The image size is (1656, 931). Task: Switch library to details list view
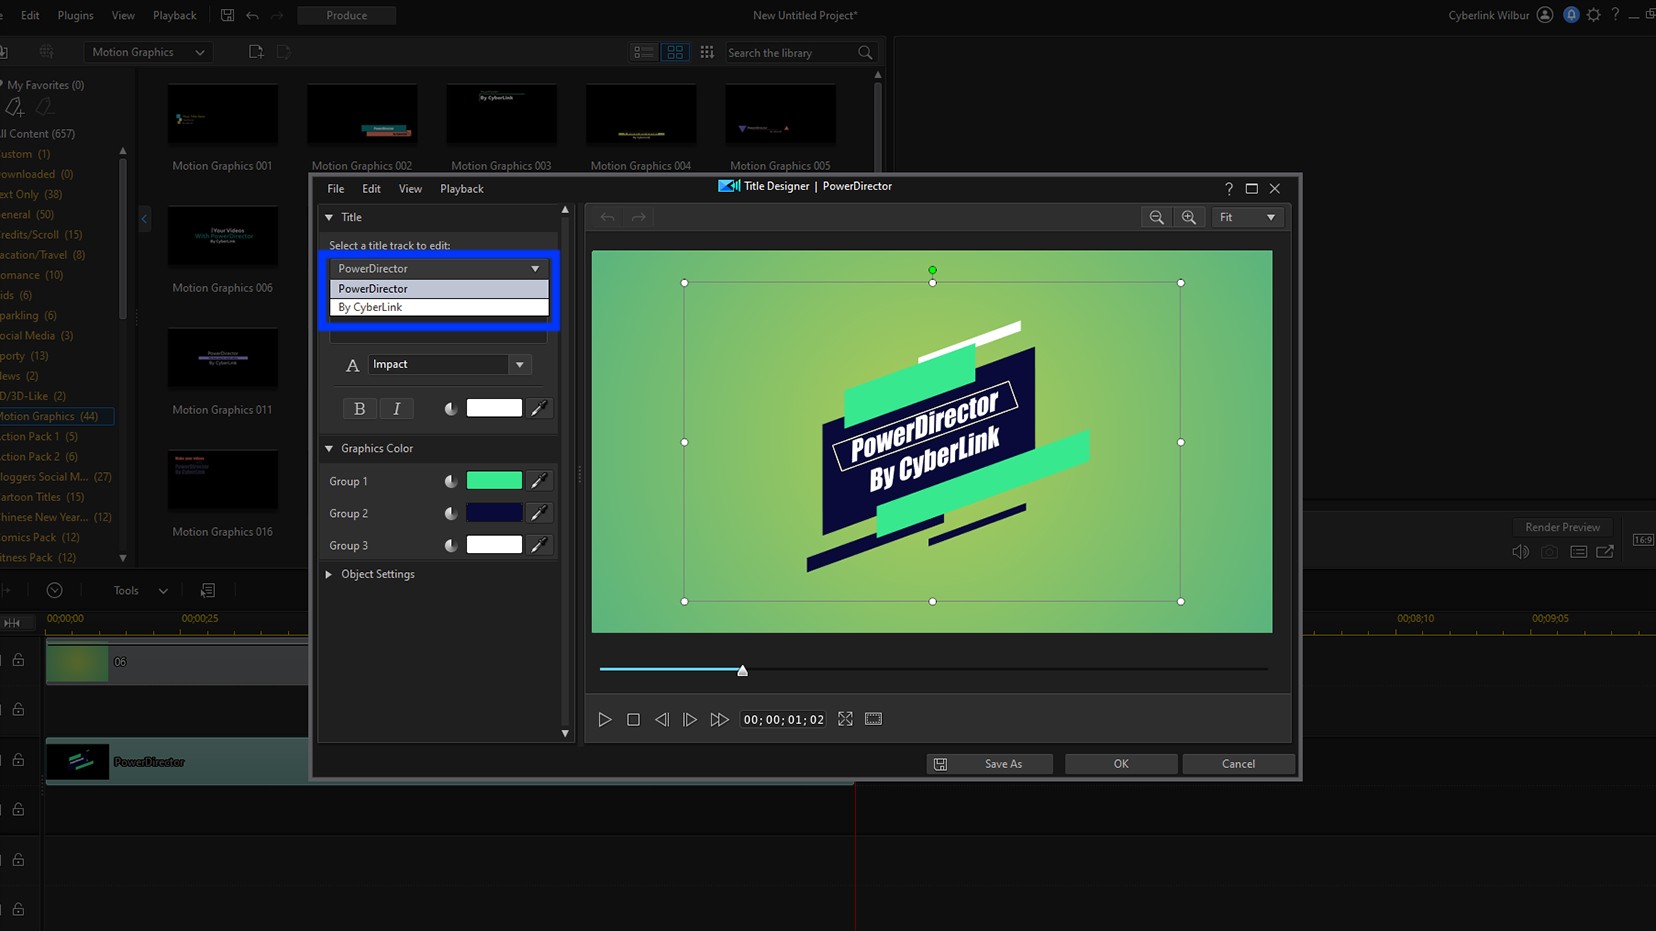pos(644,52)
